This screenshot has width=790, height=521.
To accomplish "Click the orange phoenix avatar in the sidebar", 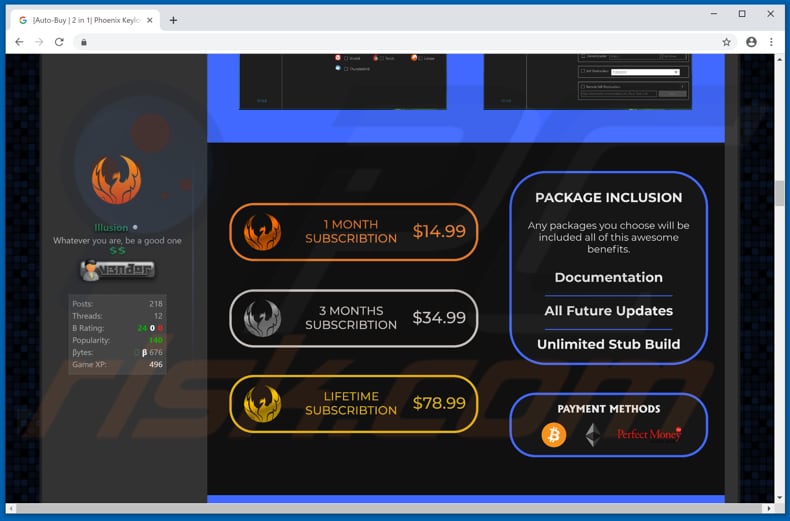I will [x=117, y=180].
